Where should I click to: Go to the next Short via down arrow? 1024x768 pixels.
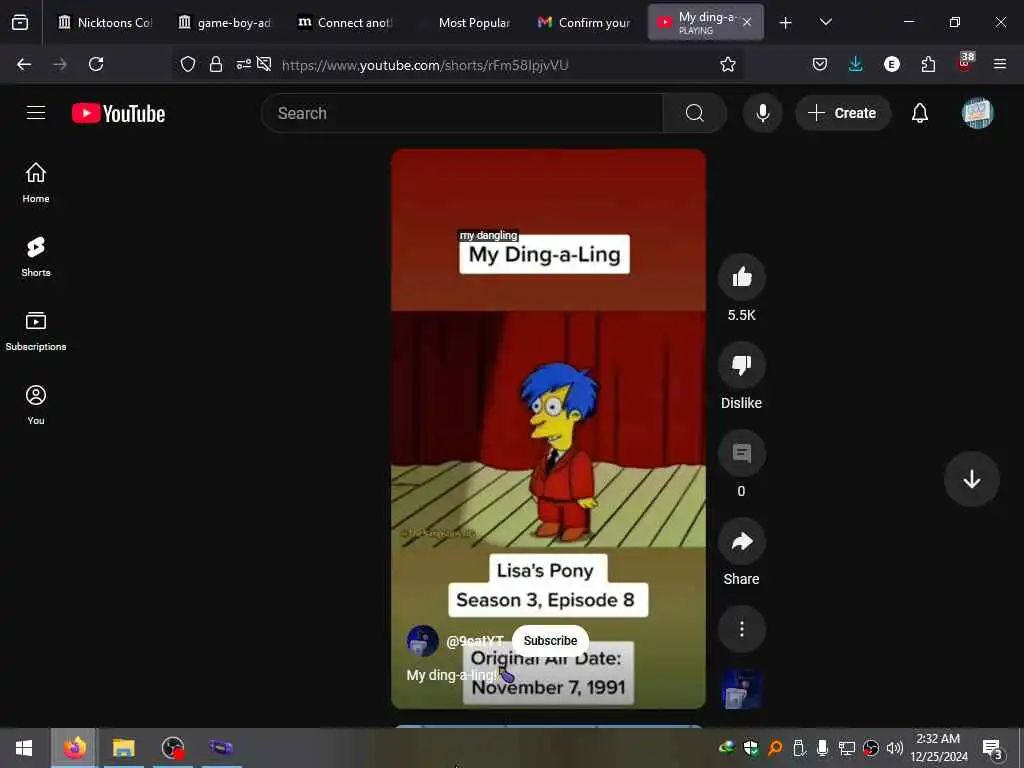(971, 479)
